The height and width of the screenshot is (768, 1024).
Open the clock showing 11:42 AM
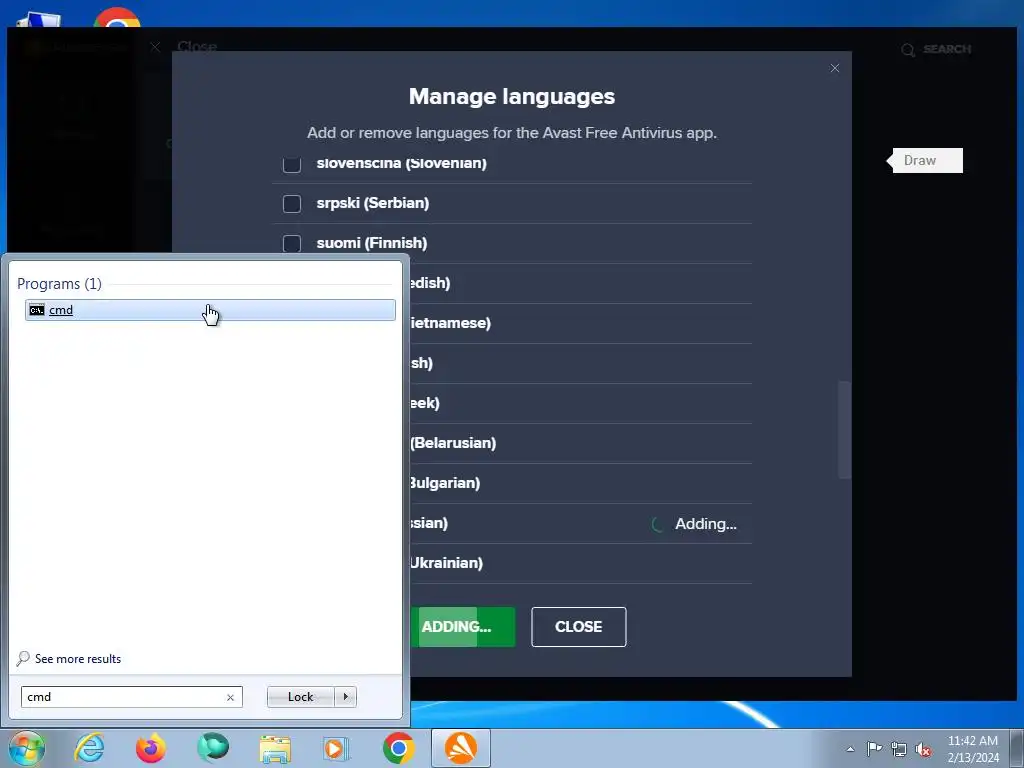pyautogui.click(x=973, y=749)
